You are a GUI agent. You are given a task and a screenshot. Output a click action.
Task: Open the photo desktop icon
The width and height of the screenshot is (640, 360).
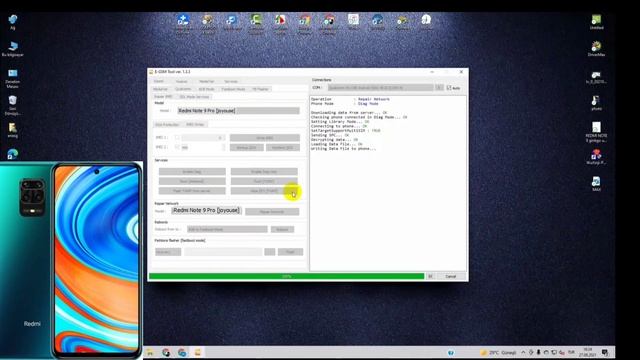(596, 103)
